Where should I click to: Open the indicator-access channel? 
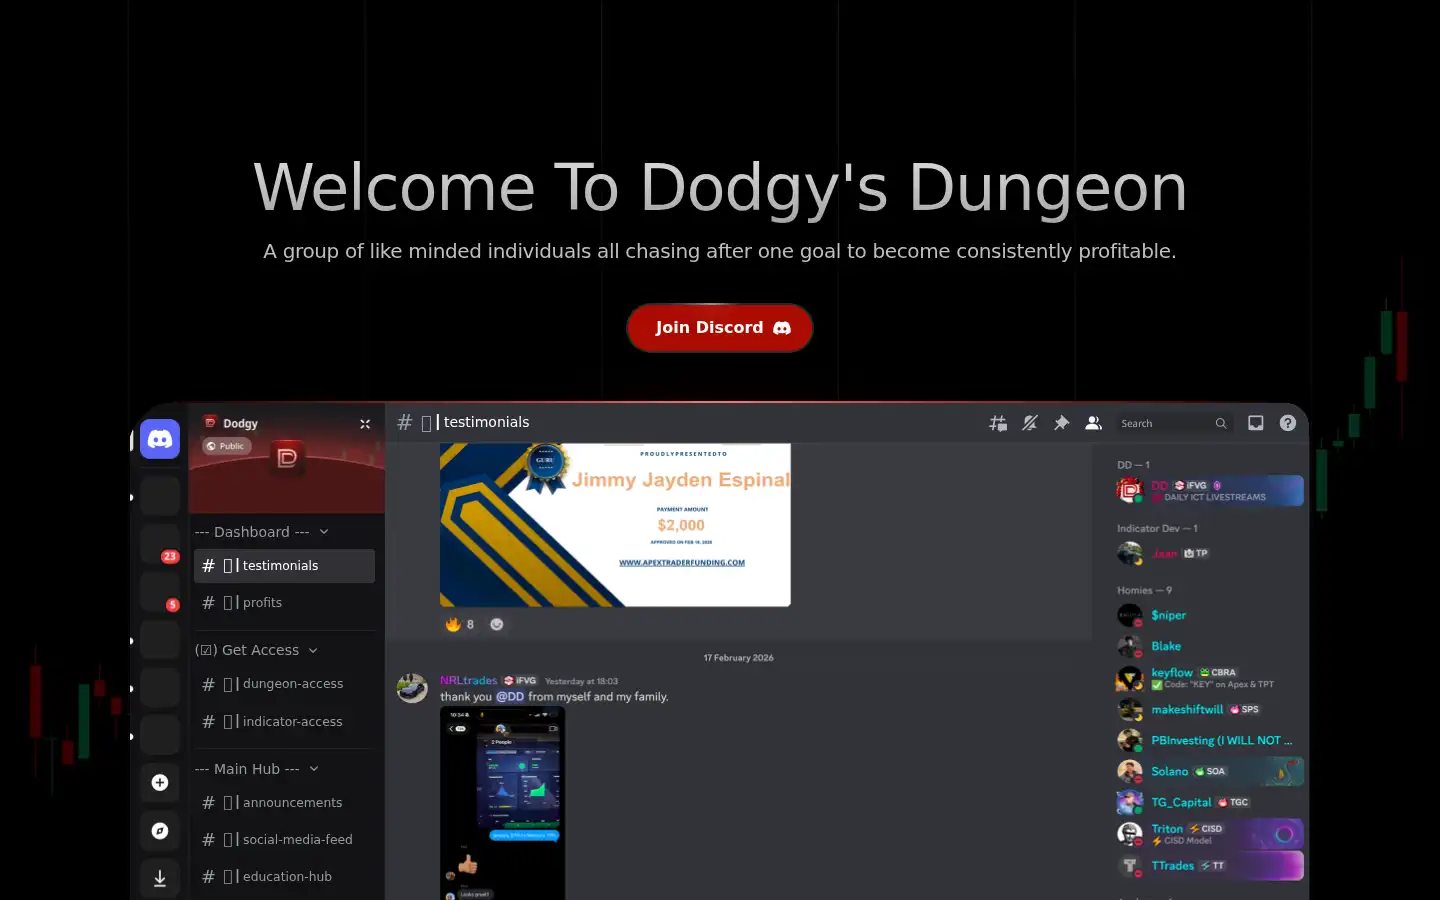(x=284, y=722)
